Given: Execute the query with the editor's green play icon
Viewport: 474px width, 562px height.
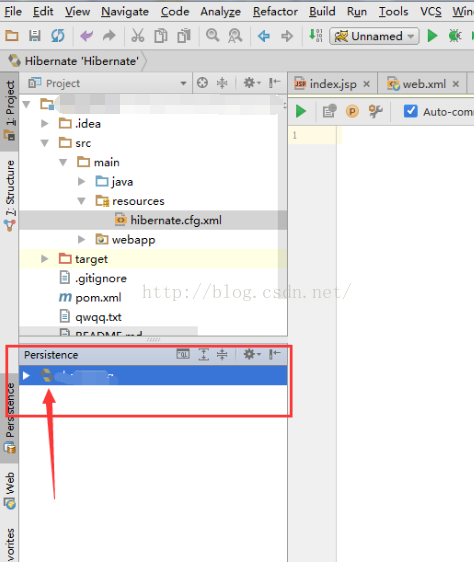Looking at the screenshot, I should click(x=301, y=111).
